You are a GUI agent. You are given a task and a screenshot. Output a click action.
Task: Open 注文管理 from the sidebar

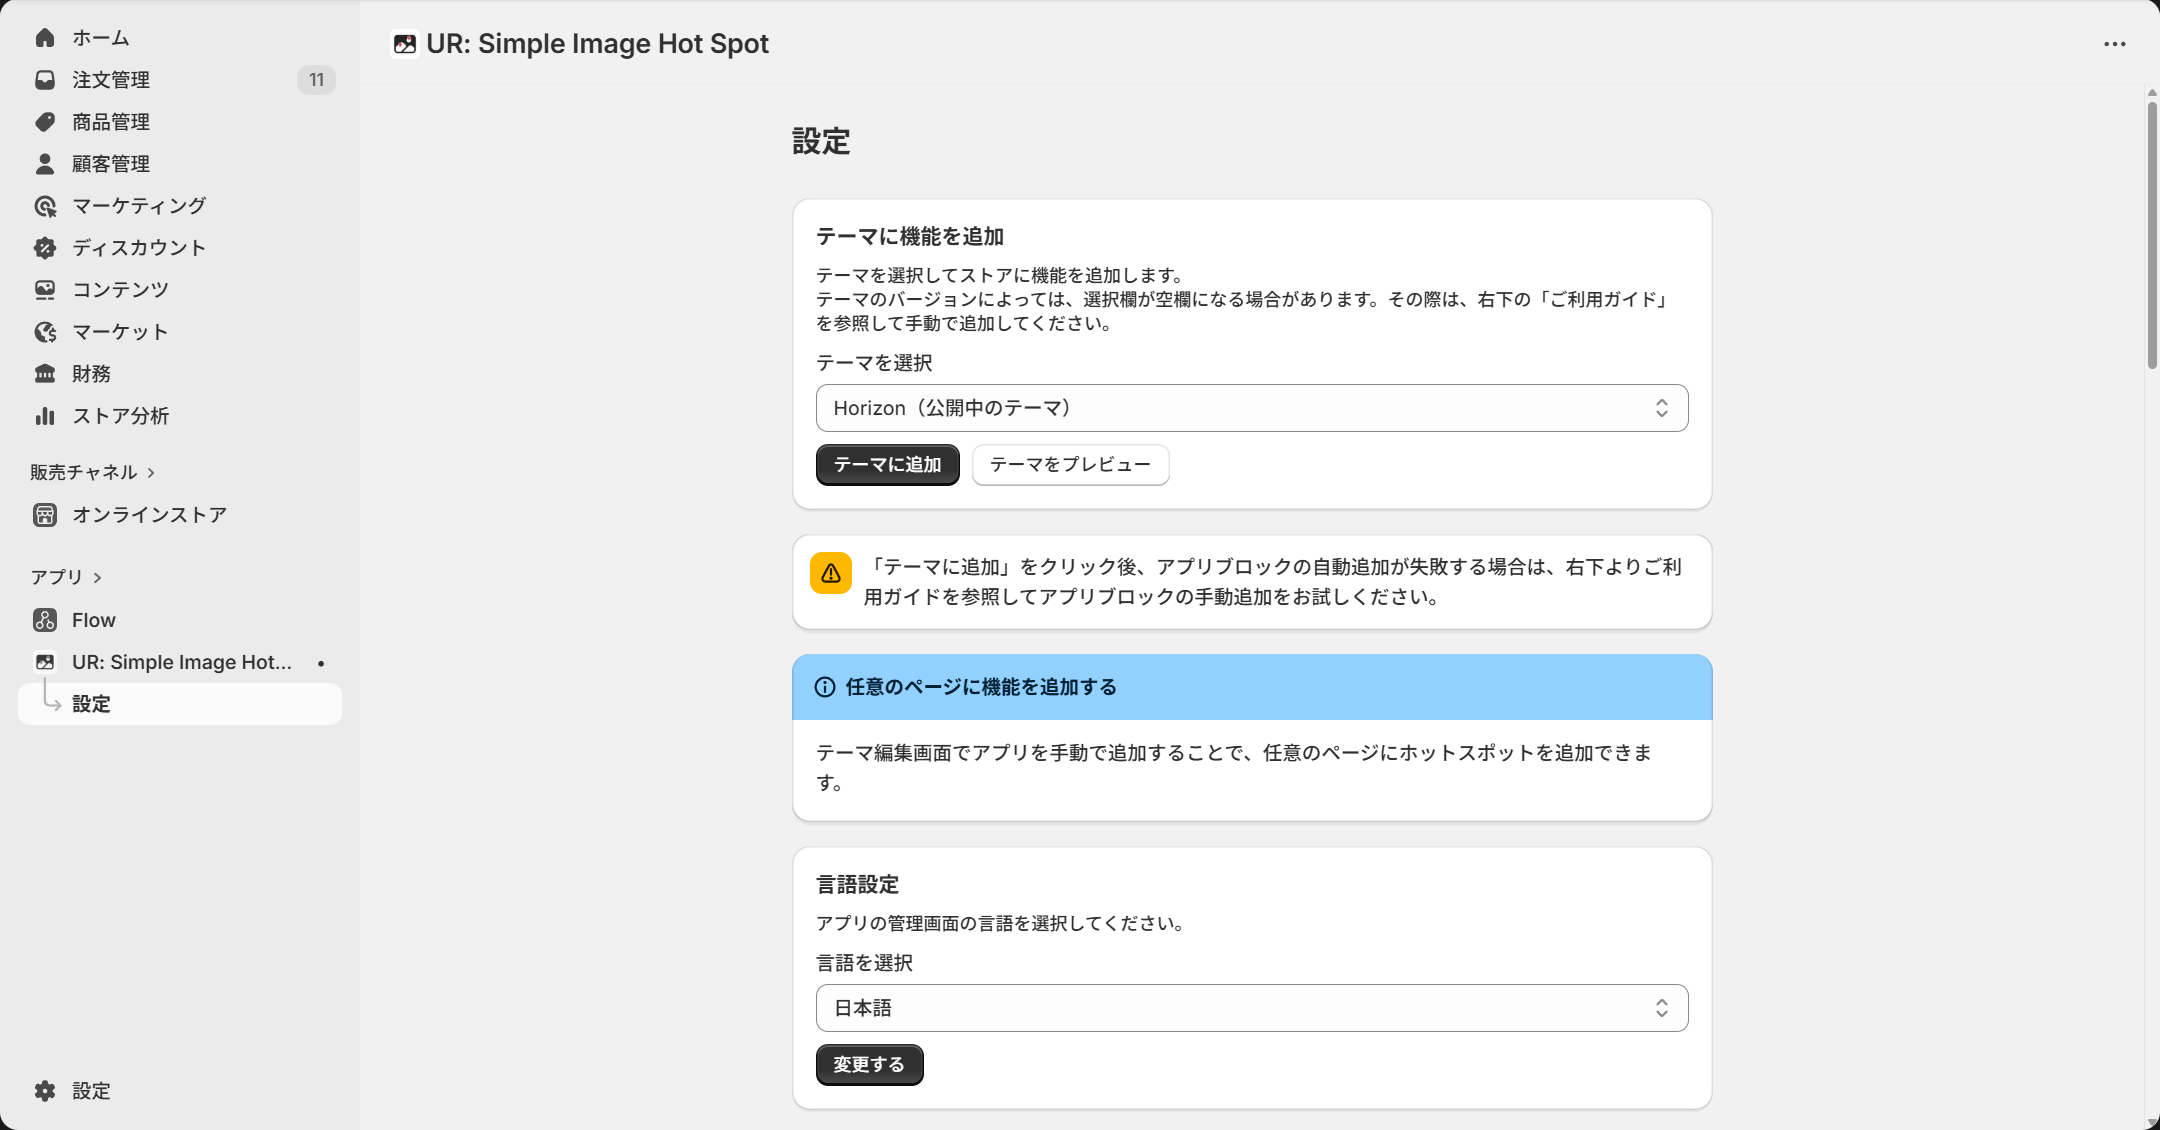[110, 80]
